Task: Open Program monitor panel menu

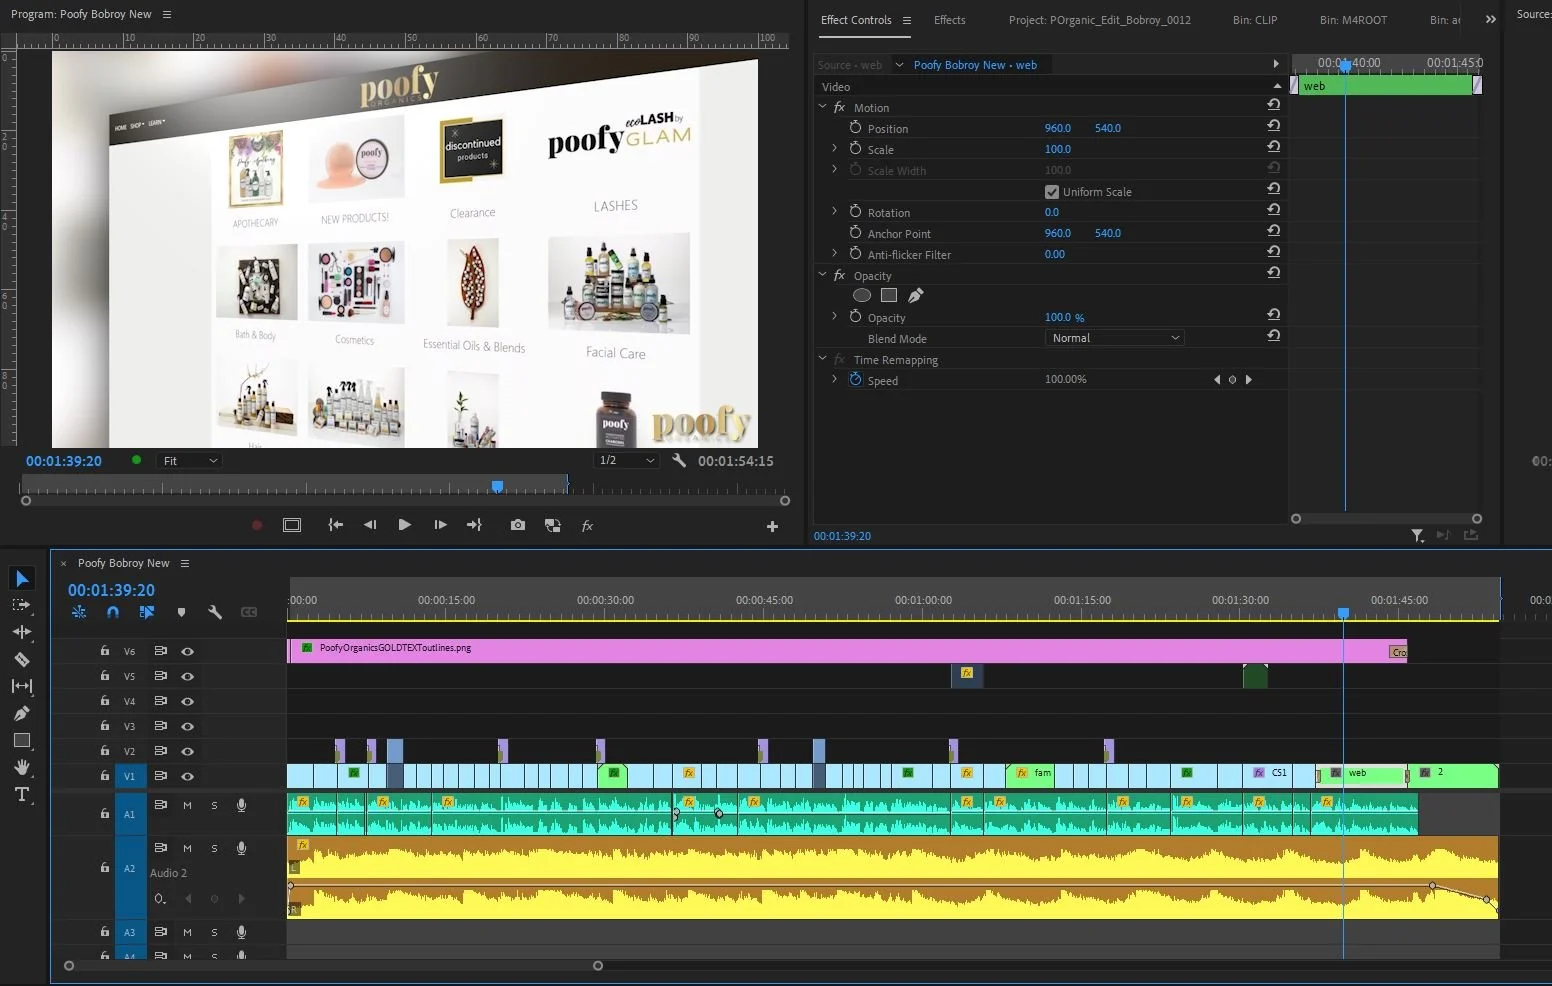Action: pyautogui.click(x=167, y=14)
